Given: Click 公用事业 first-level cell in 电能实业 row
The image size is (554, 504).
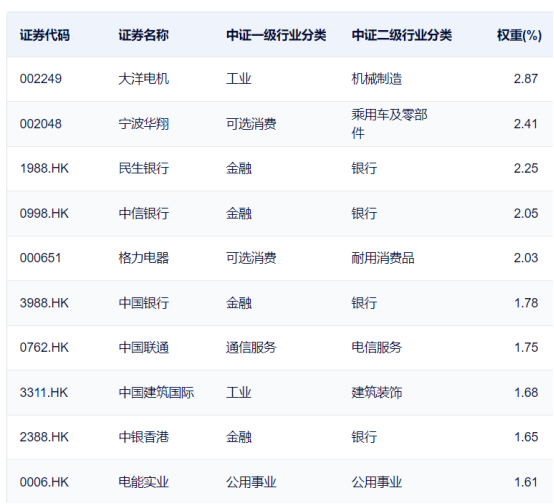Looking at the screenshot, I should click(x=251, y=482).
